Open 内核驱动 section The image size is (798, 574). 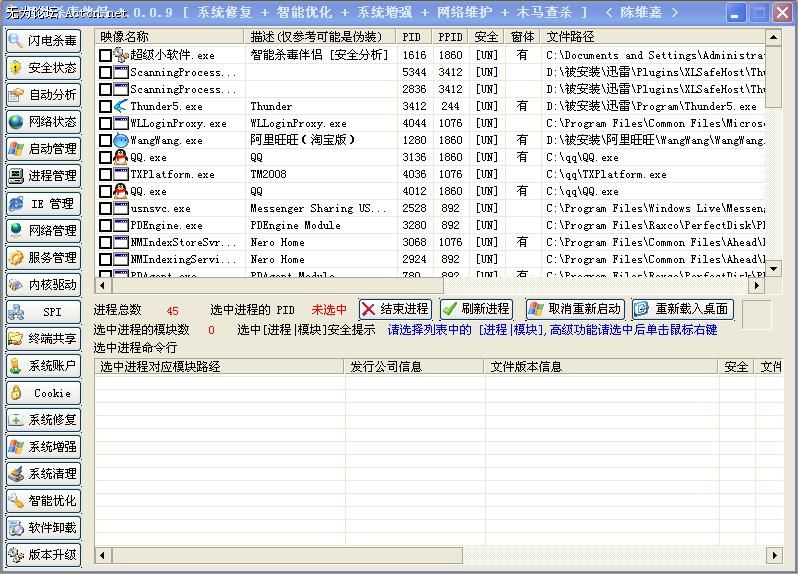[44, 284]
